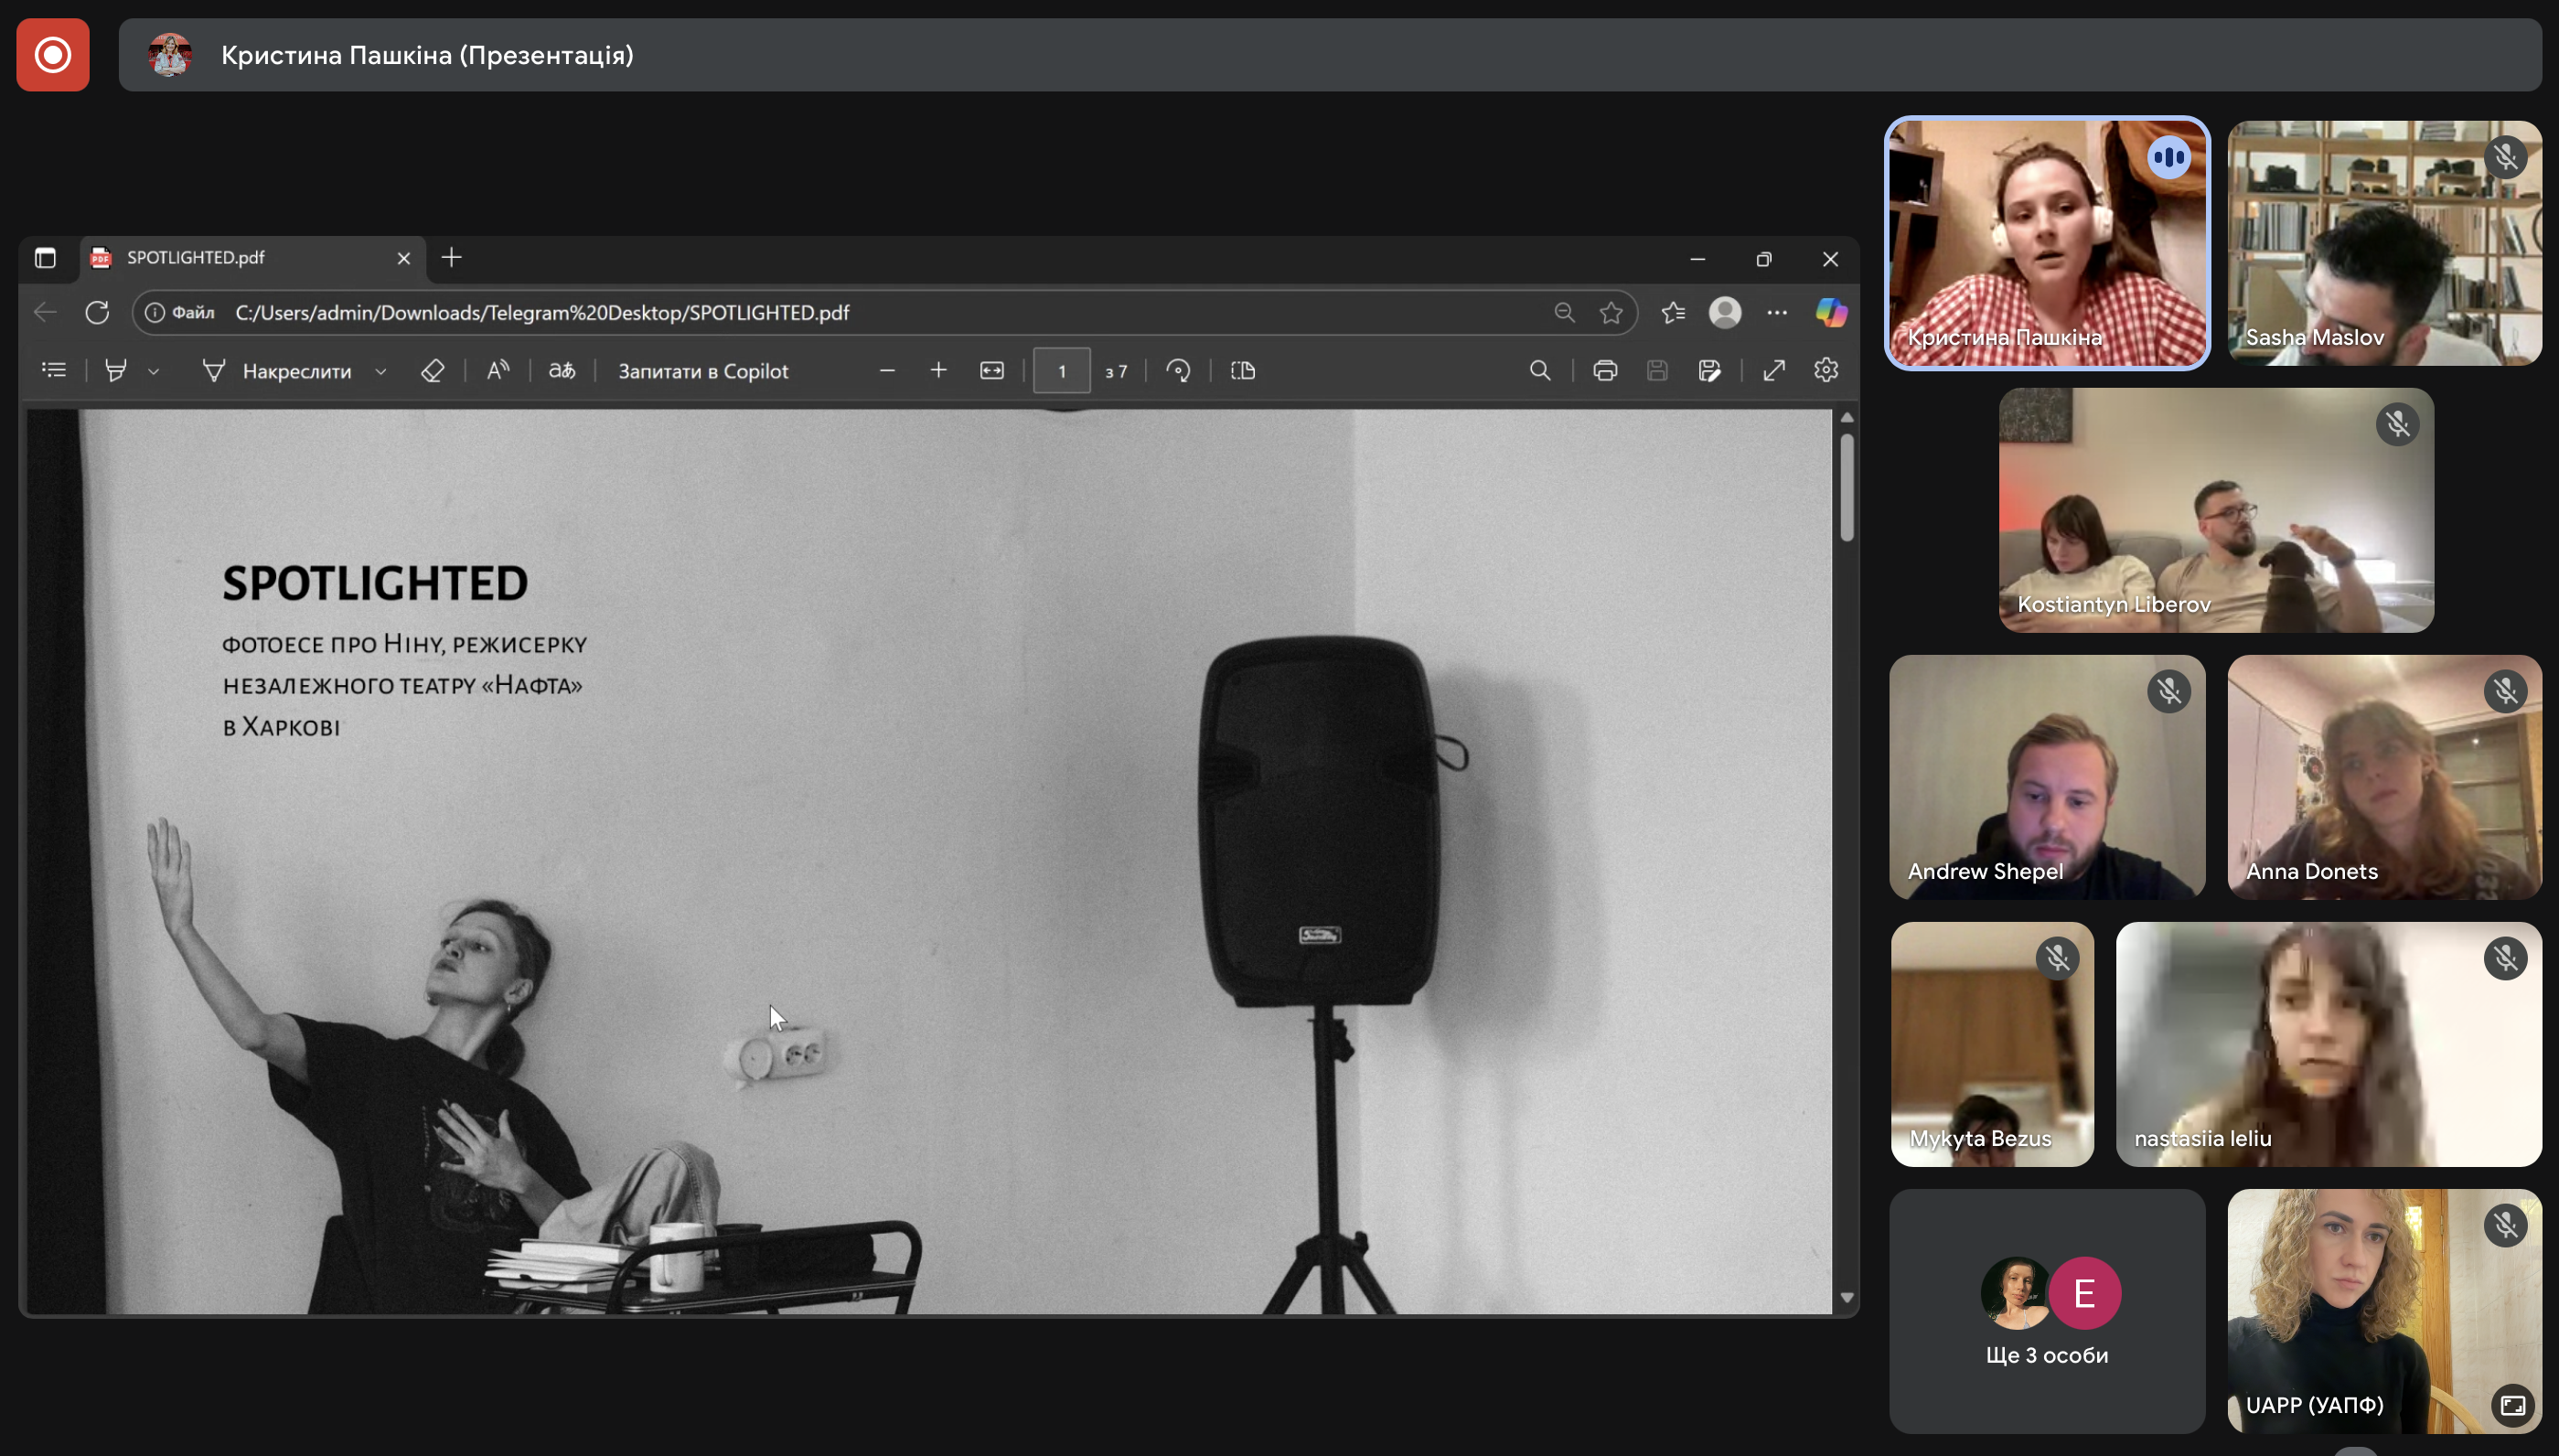Enter PDF full screen mode
Image resolution: width=2559 pixels, height=1456 pixels.
(1774, 371)
